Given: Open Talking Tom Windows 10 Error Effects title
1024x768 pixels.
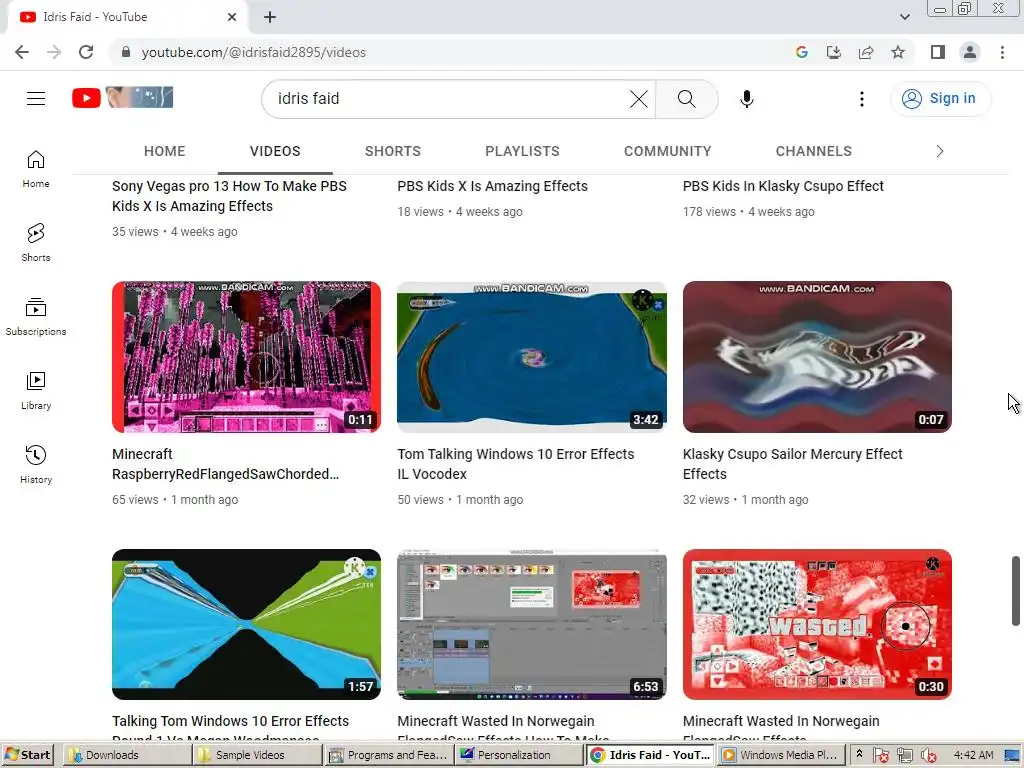Looking at the screenshot, I should pos(230,729).
